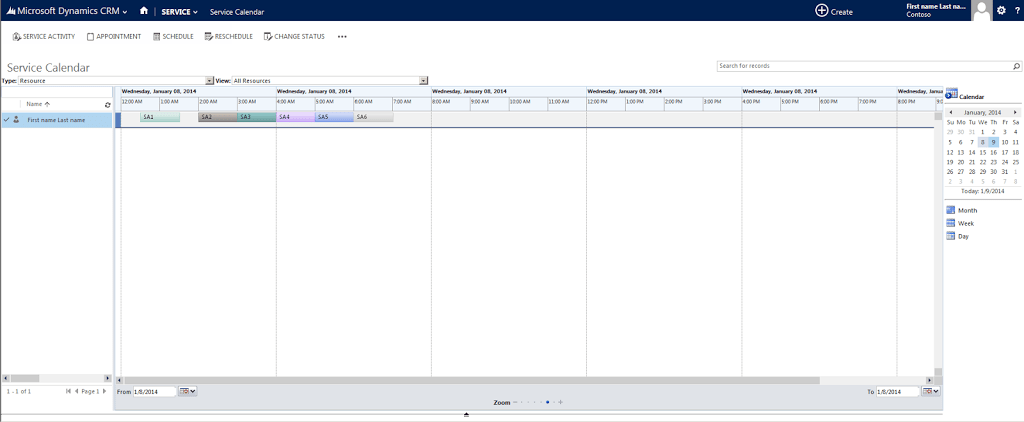
Task: Select the SA4 service activity block
Action: (x=295, y=117)
